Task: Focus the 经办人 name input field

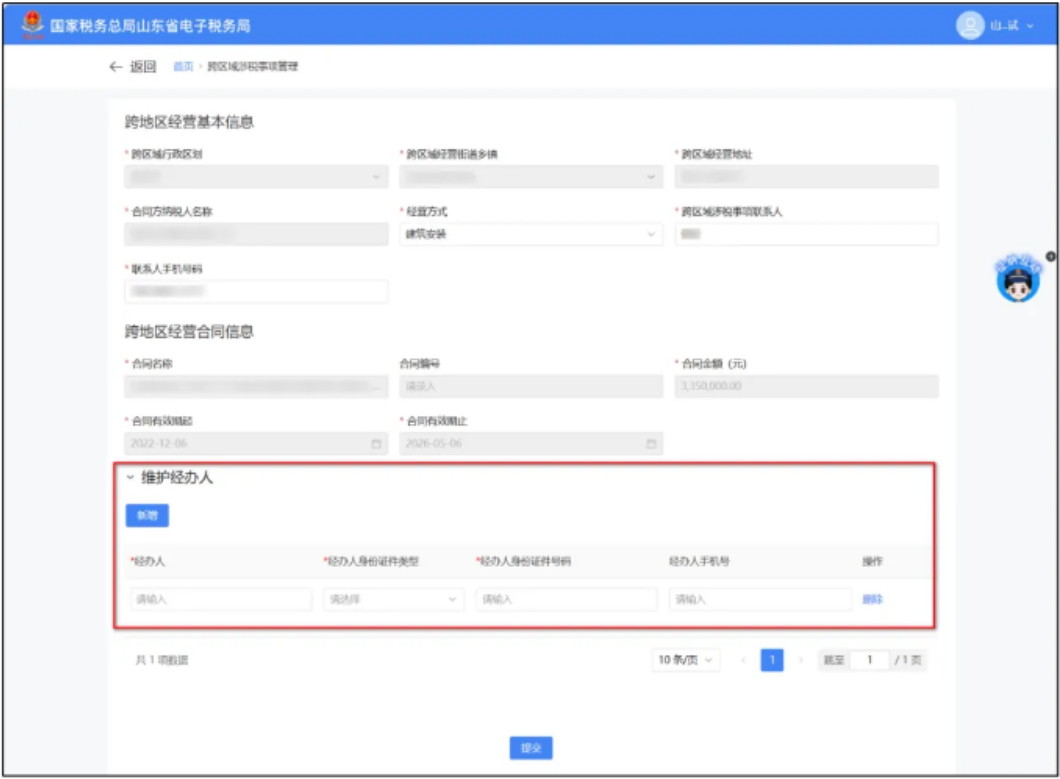Action: [220, 599]
